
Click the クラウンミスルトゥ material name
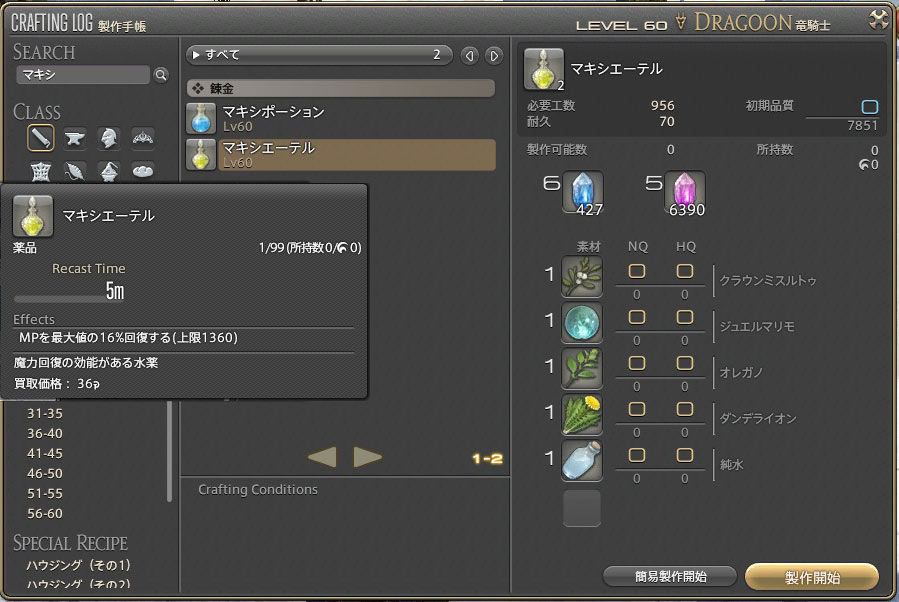[768, 281]
